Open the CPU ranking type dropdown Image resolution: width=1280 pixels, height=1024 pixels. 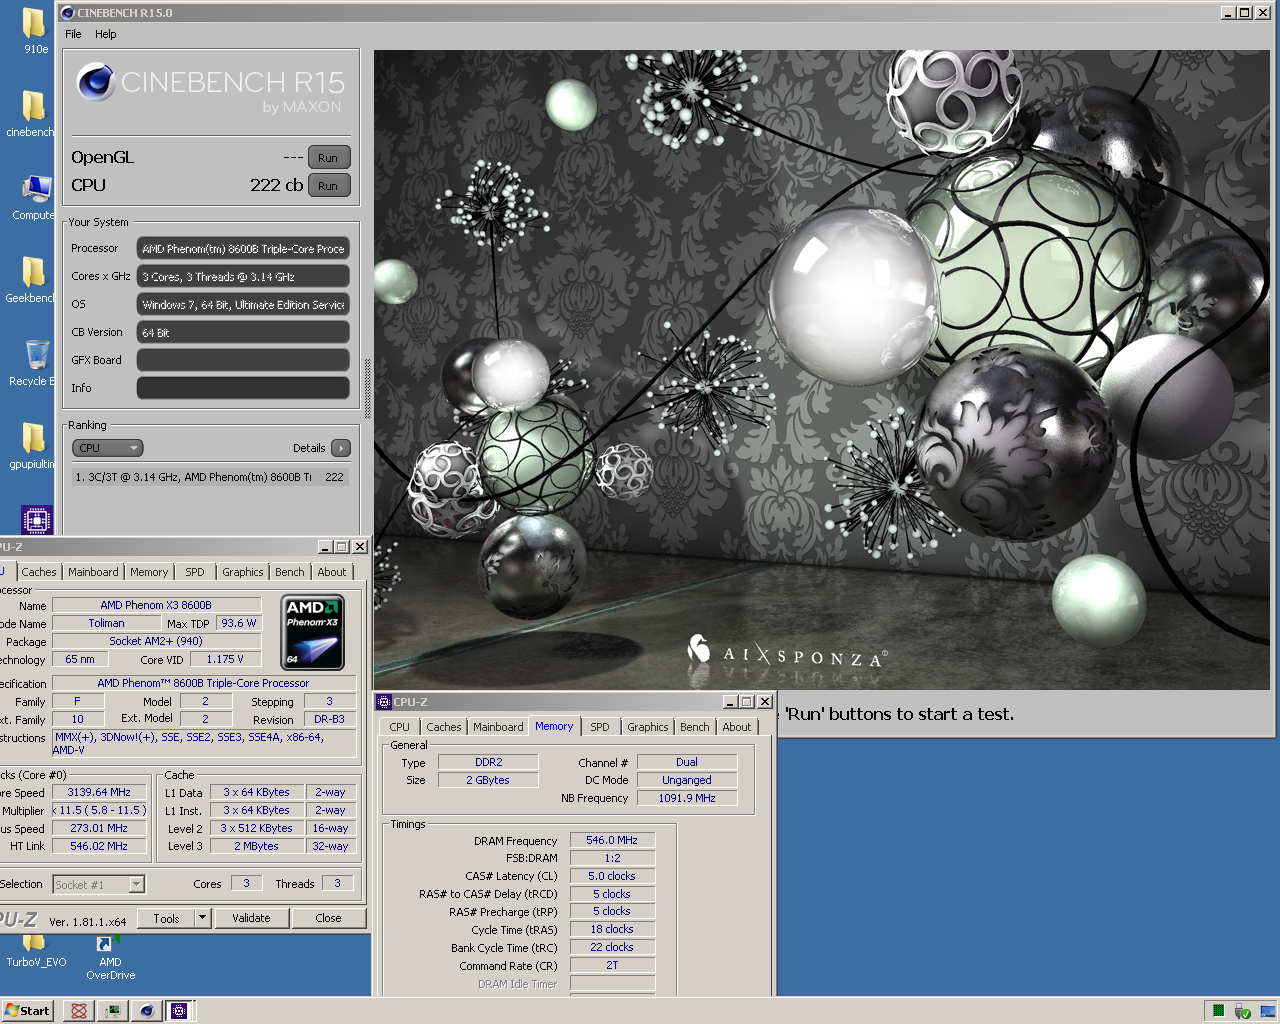tap(108, 448)
